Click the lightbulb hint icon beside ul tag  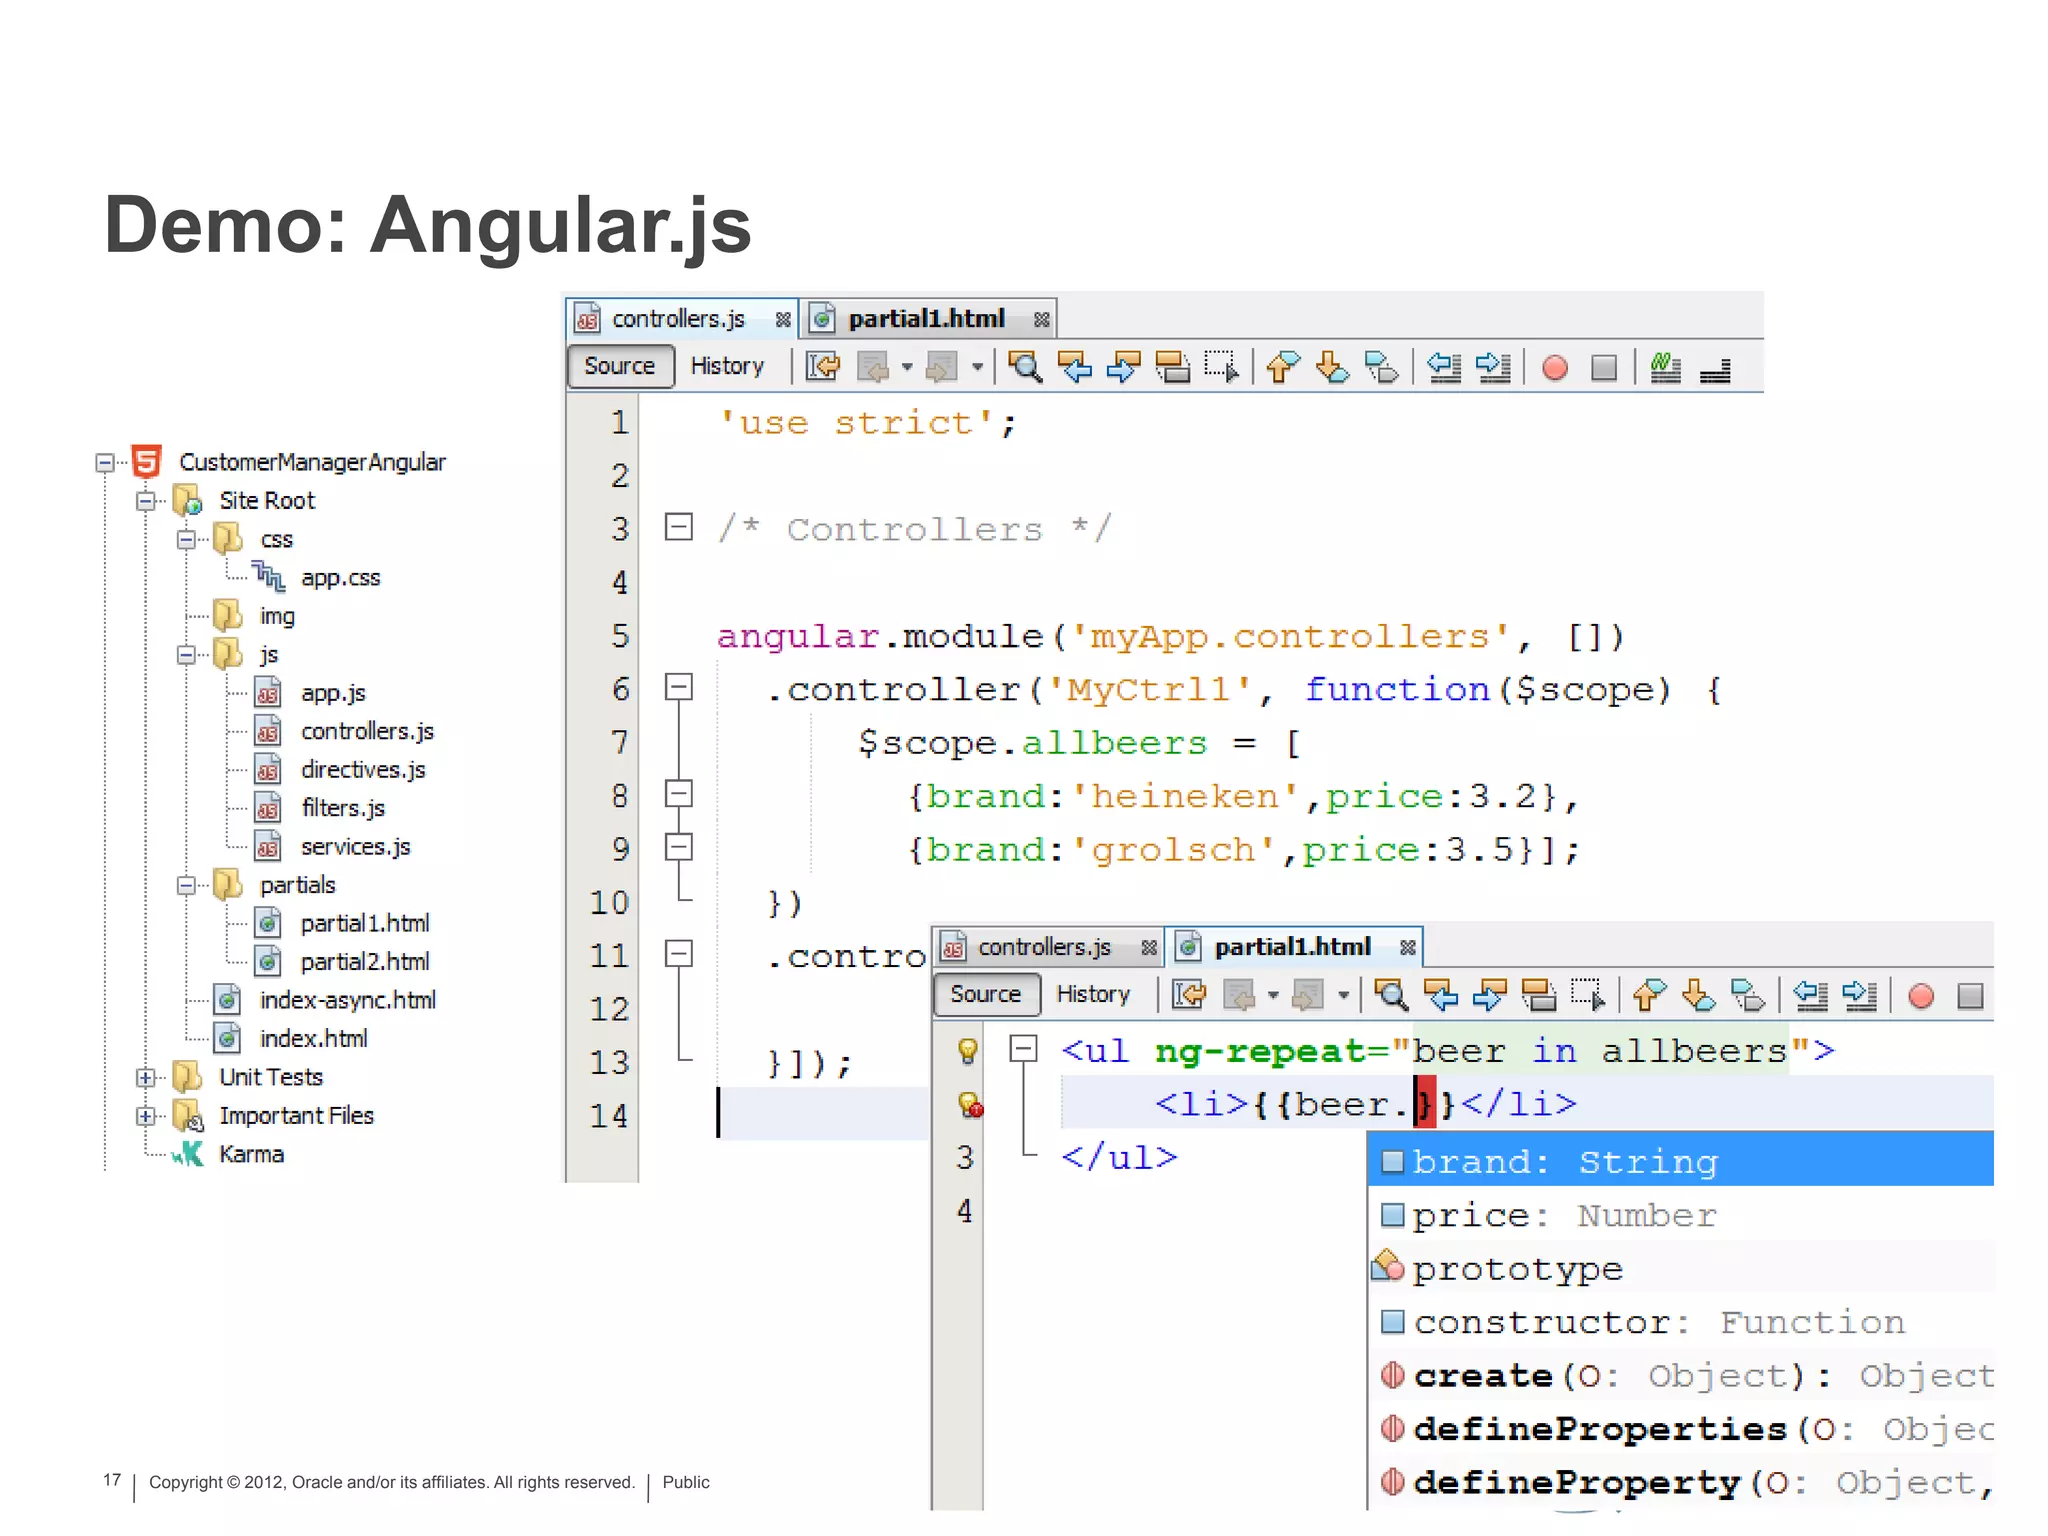[x=967, y=1050]
